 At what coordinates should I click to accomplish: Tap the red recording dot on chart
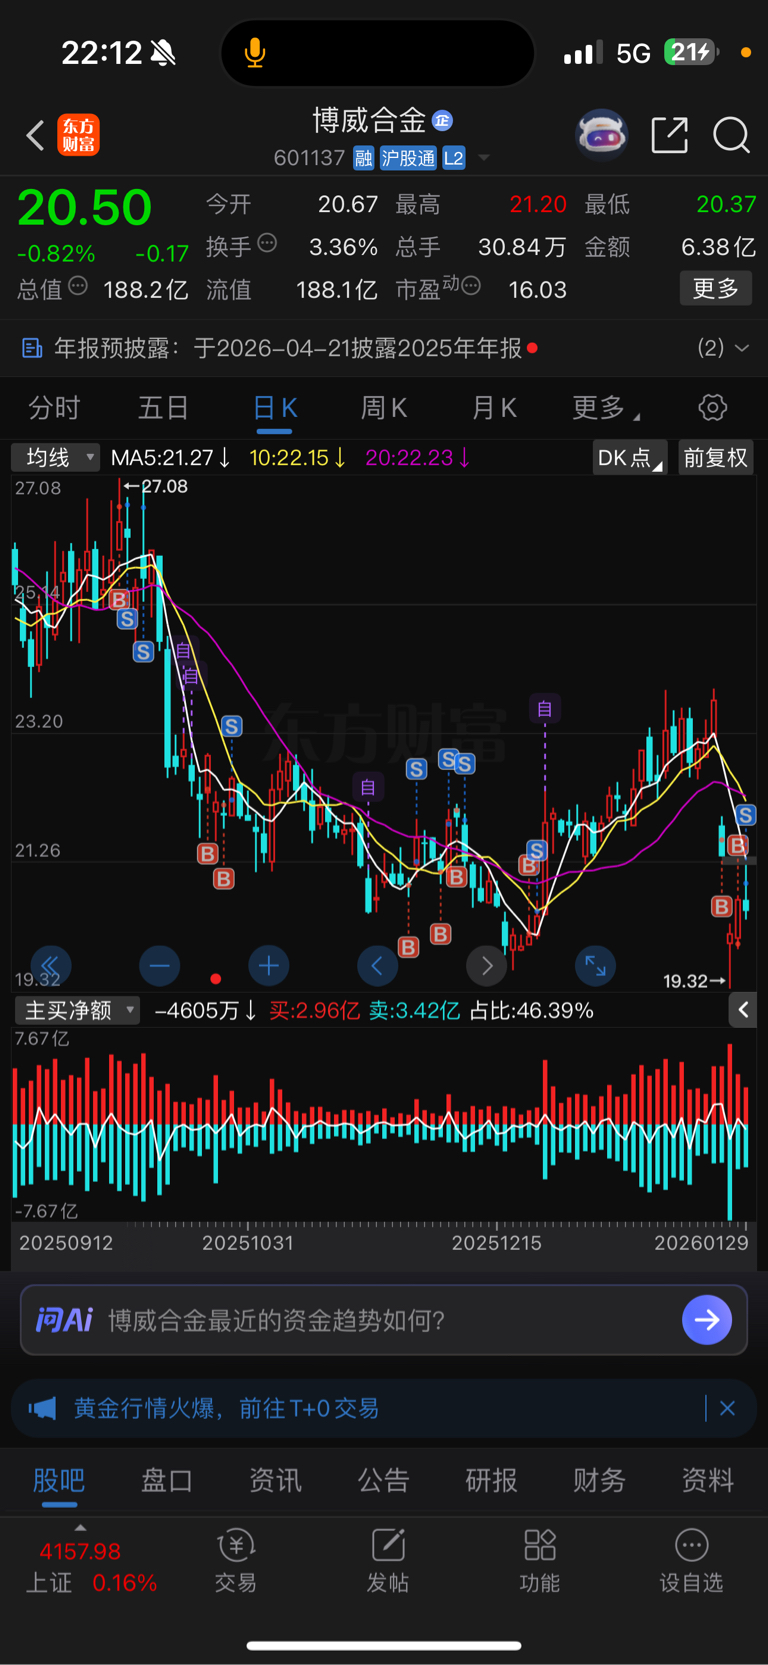pos(215,978)
